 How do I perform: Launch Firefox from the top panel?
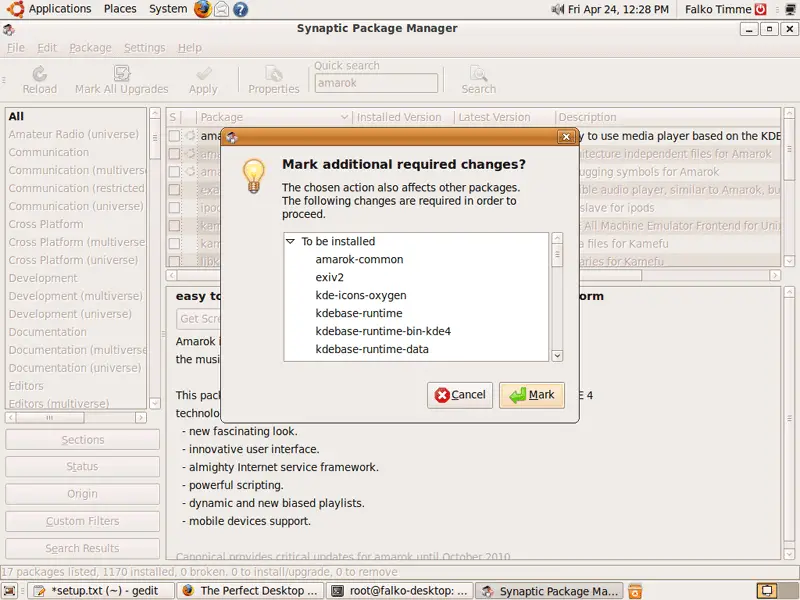[x=203, y=9]
